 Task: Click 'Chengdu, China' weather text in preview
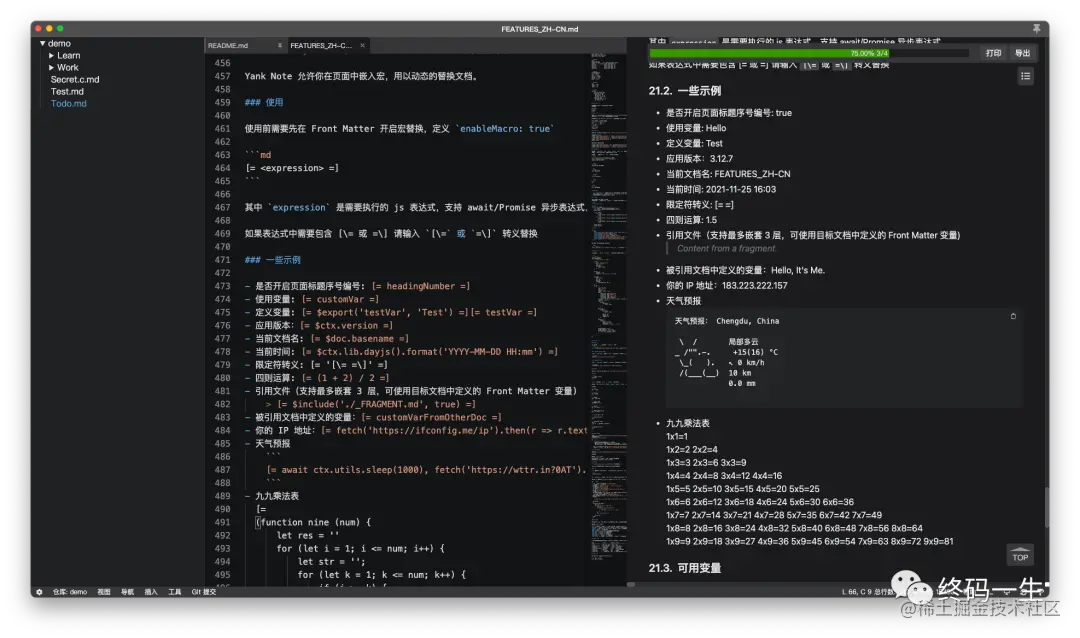tap(747, 321)
